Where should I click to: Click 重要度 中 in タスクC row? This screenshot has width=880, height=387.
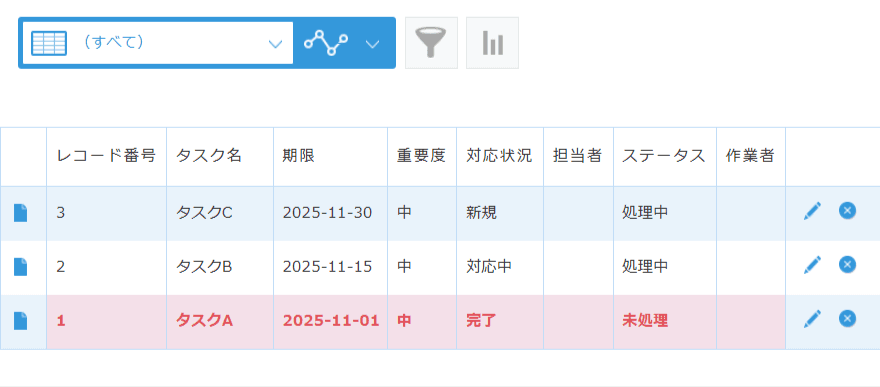tap(422, 213)
